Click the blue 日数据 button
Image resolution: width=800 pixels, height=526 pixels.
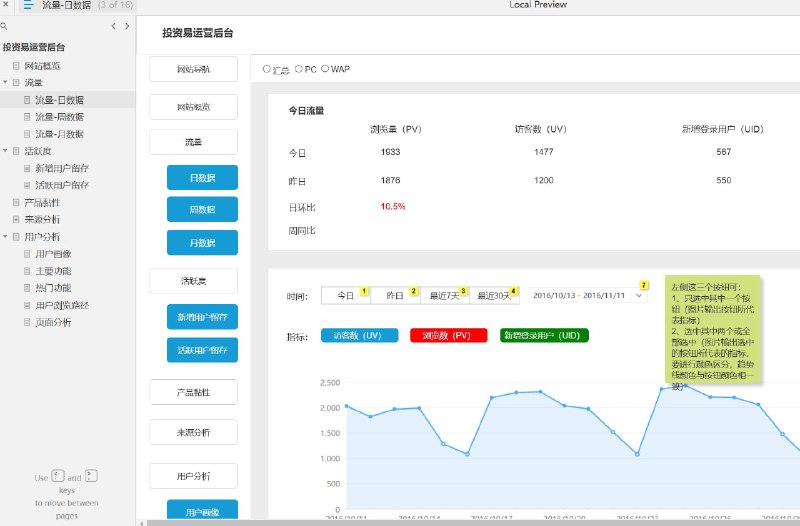pyautogui.click(x=202, y=178)
